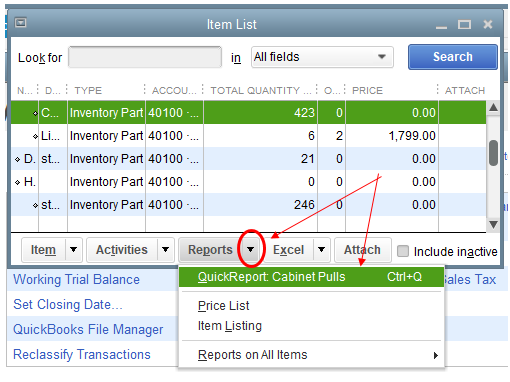Open the Activities button dropdown arrow
The height and width of the screenshot is (382, 510).
point(166,249)
